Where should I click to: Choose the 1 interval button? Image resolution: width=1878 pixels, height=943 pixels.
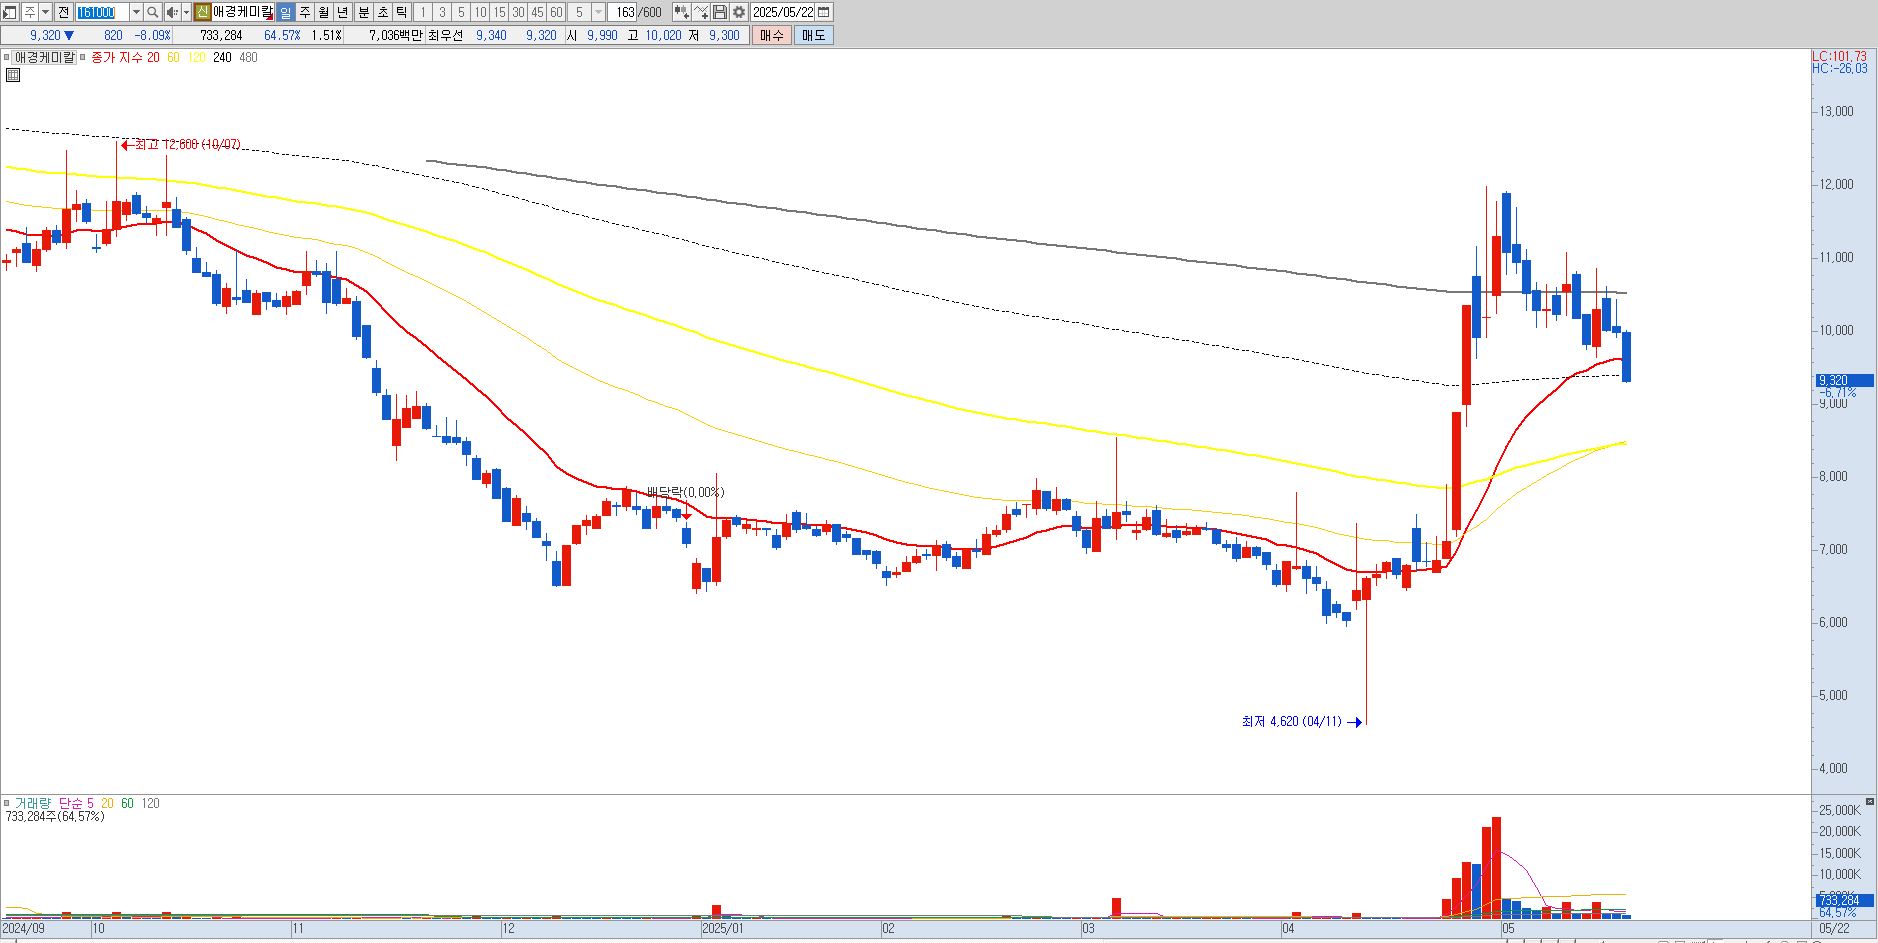pos(422,12)
